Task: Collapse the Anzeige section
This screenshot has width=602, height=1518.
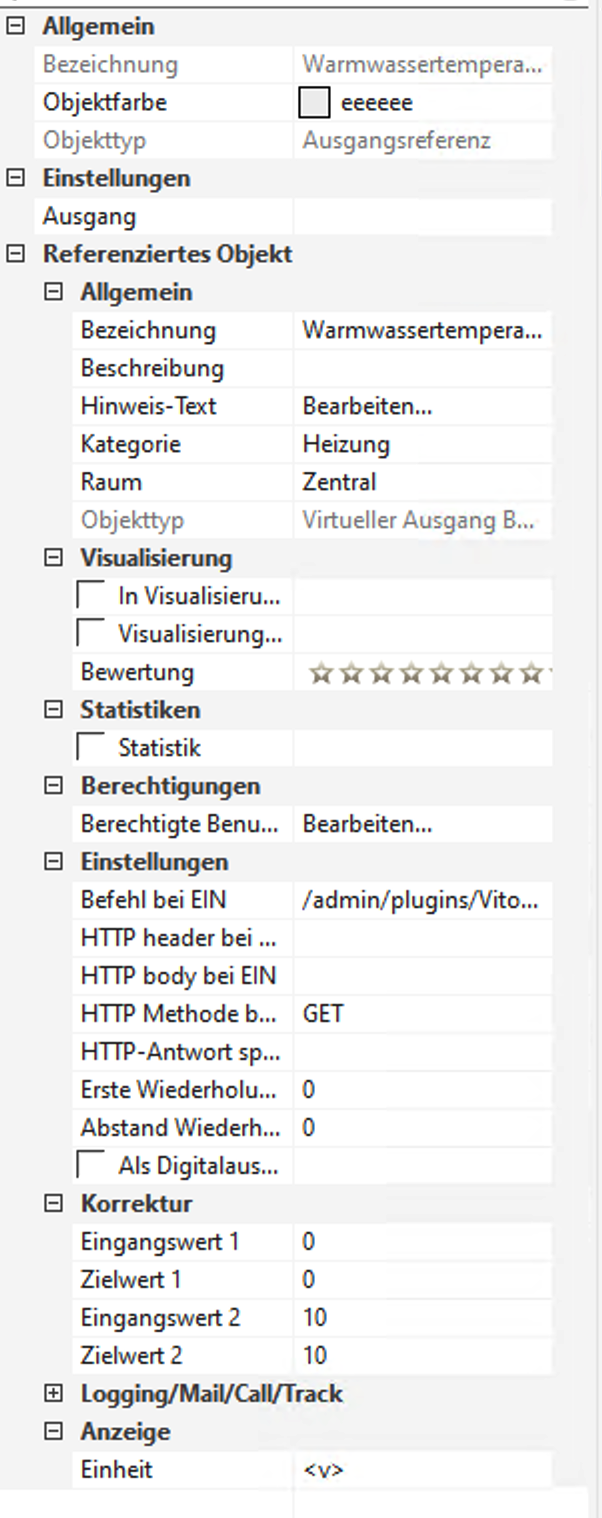Action: pyautogui.click(x=54, y=1432)
